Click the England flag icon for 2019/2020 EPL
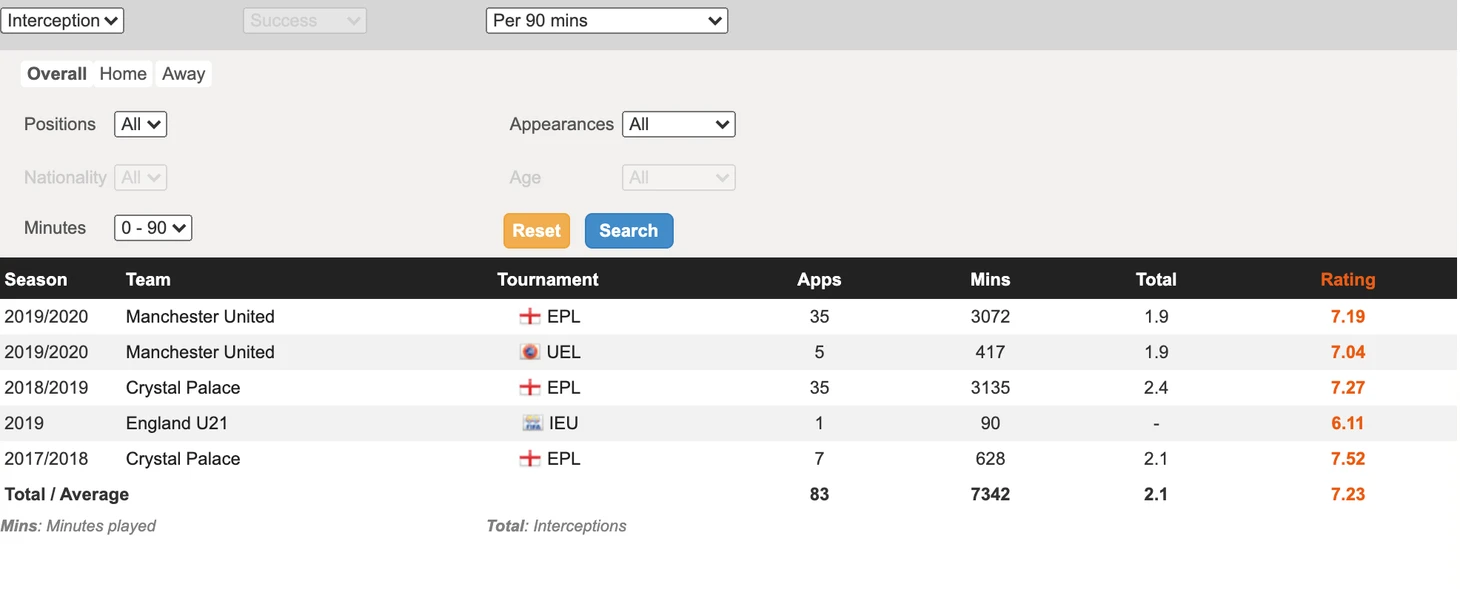The height and width of the screenshot is (589, 1460). [530, 317]
